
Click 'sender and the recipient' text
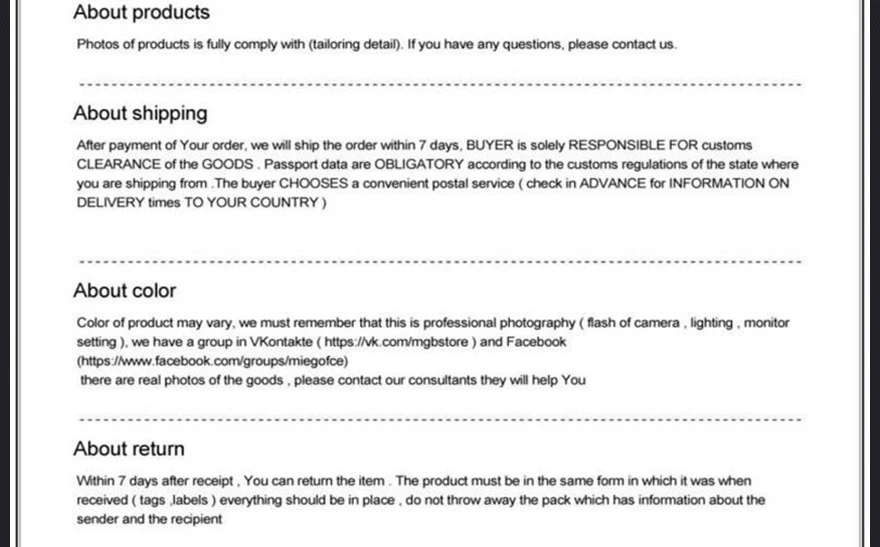149,520
